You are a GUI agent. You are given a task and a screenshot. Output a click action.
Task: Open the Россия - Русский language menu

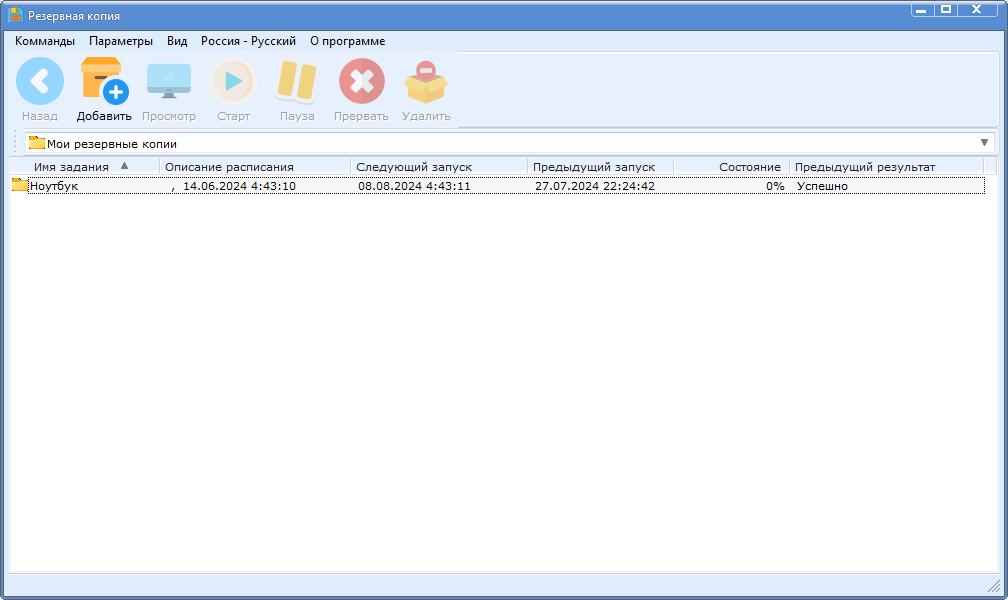(x=248, y=41)
